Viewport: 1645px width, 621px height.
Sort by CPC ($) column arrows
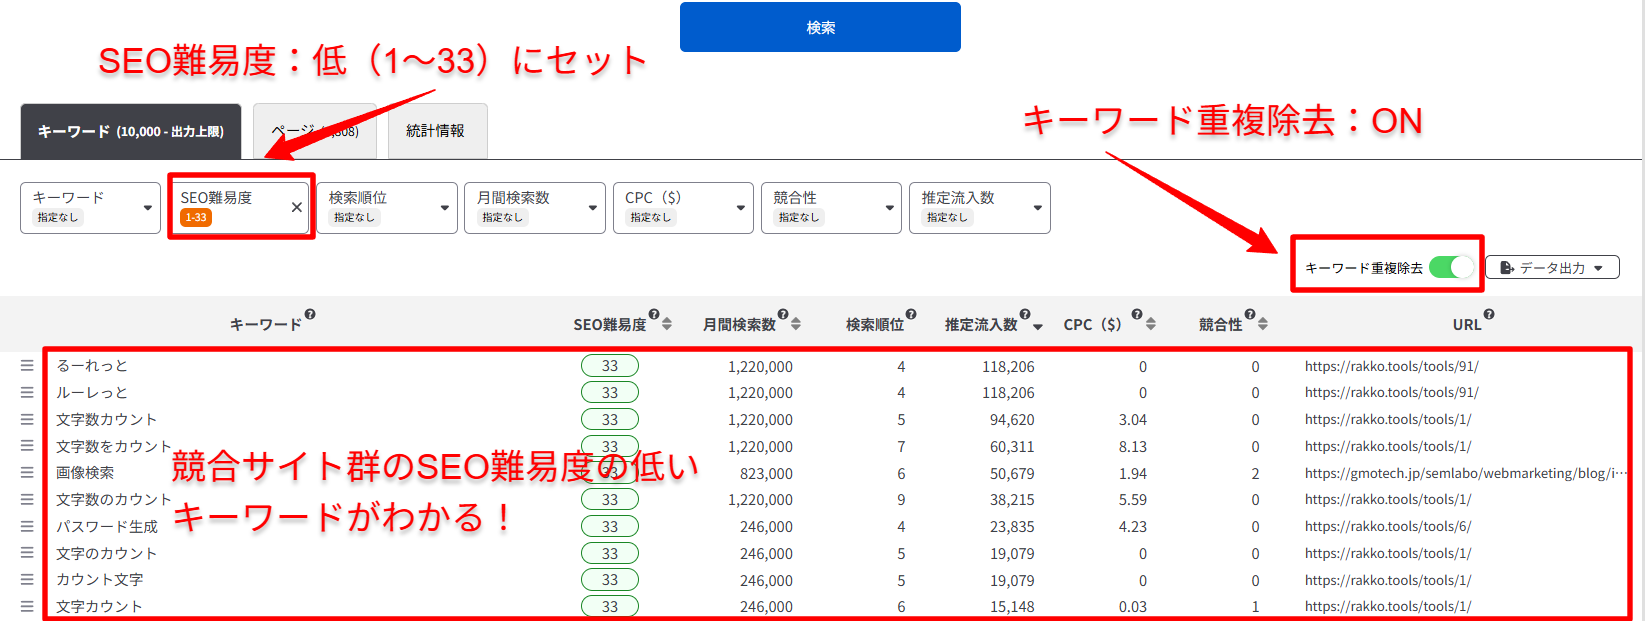click(x=1151, y=324)
